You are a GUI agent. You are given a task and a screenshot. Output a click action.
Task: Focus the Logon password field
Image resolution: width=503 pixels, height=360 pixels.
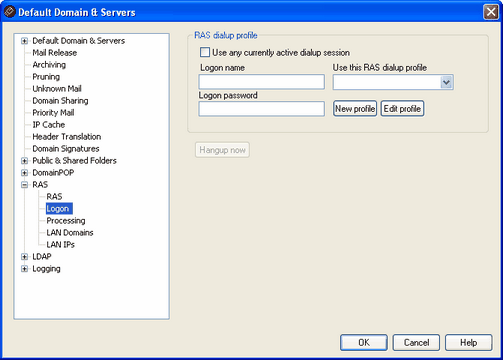[x=262, y=109]
